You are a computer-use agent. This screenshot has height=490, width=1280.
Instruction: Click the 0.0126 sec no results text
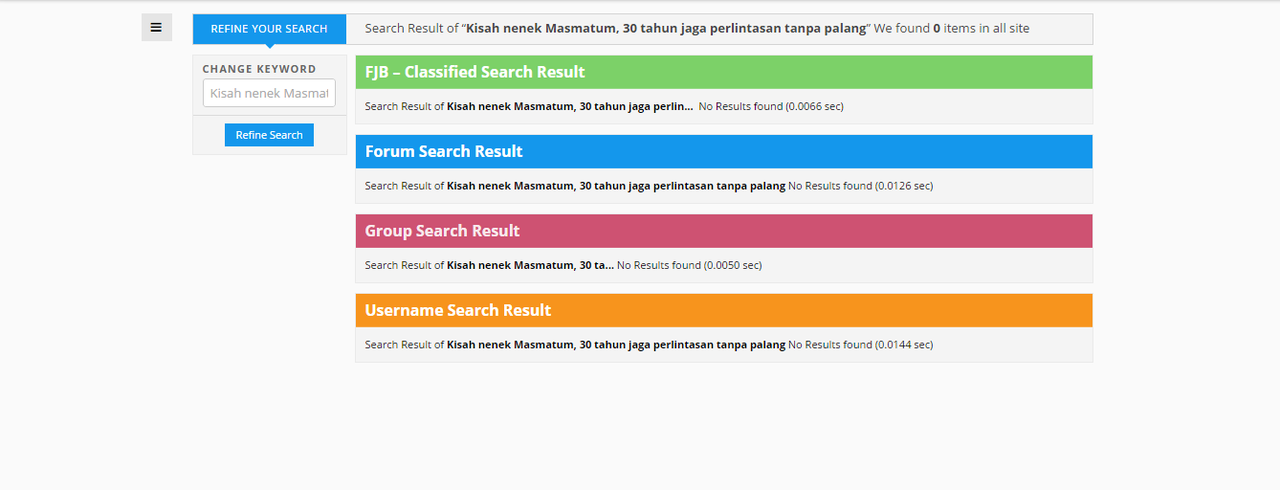[x=861, y=186]
